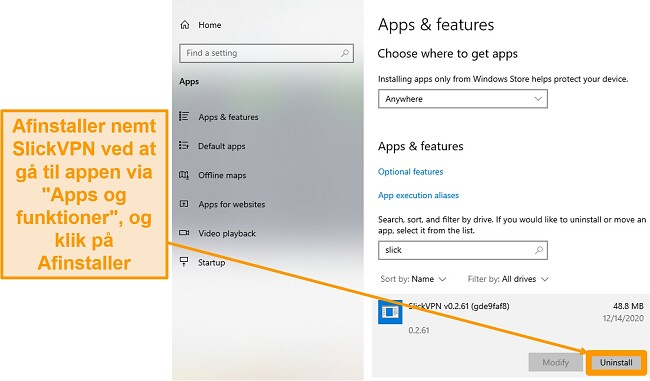Click the Video playback camera icon
Screen dimensions: 650x381
coord(184,233)
